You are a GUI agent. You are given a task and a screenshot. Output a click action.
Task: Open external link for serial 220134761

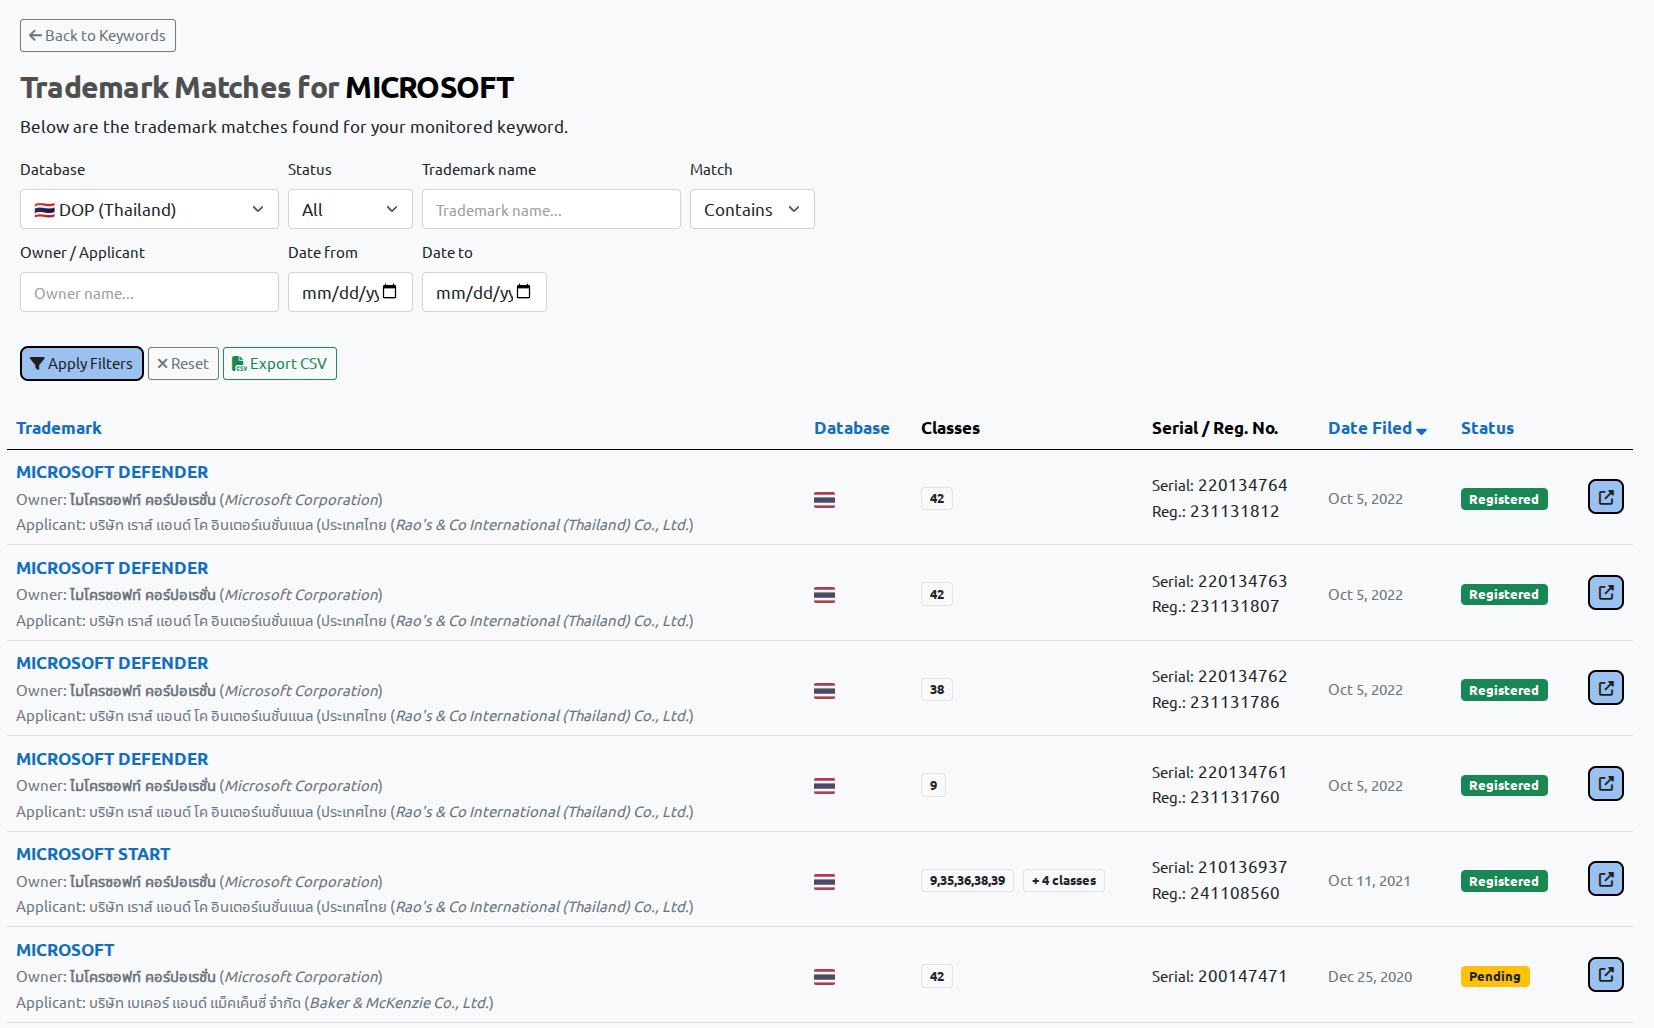coord(1605,784)
